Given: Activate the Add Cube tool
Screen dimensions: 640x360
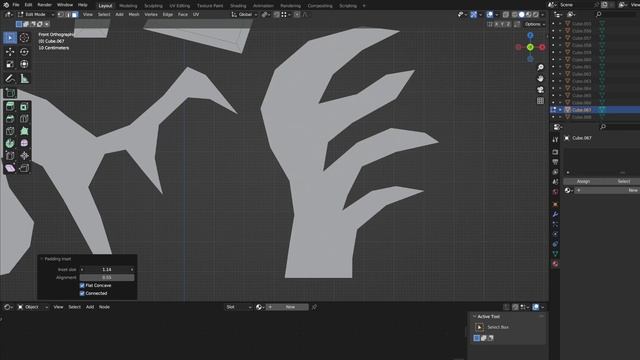Looking at the screenshot, I should tap(10, 93).
